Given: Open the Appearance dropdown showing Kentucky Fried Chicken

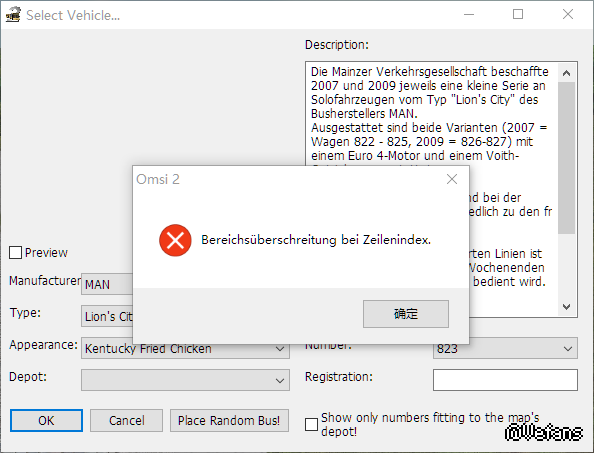Looking at the screenshot, I should point(185,348).
